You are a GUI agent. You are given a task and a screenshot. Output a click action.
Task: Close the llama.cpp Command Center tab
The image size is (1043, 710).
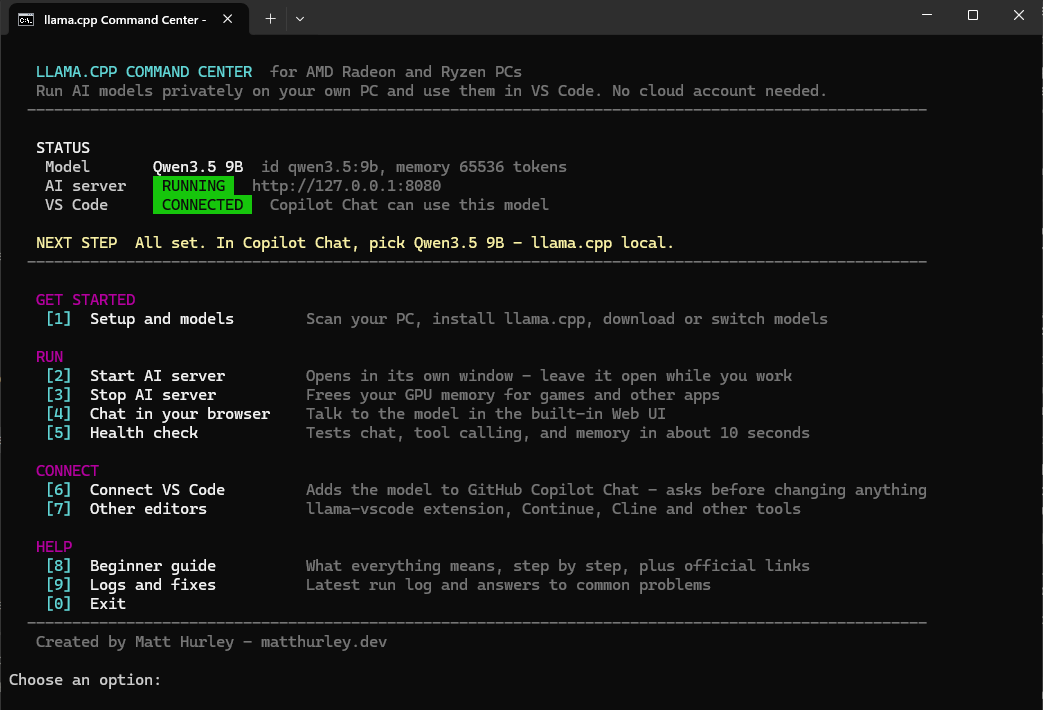tap(227, 19)
